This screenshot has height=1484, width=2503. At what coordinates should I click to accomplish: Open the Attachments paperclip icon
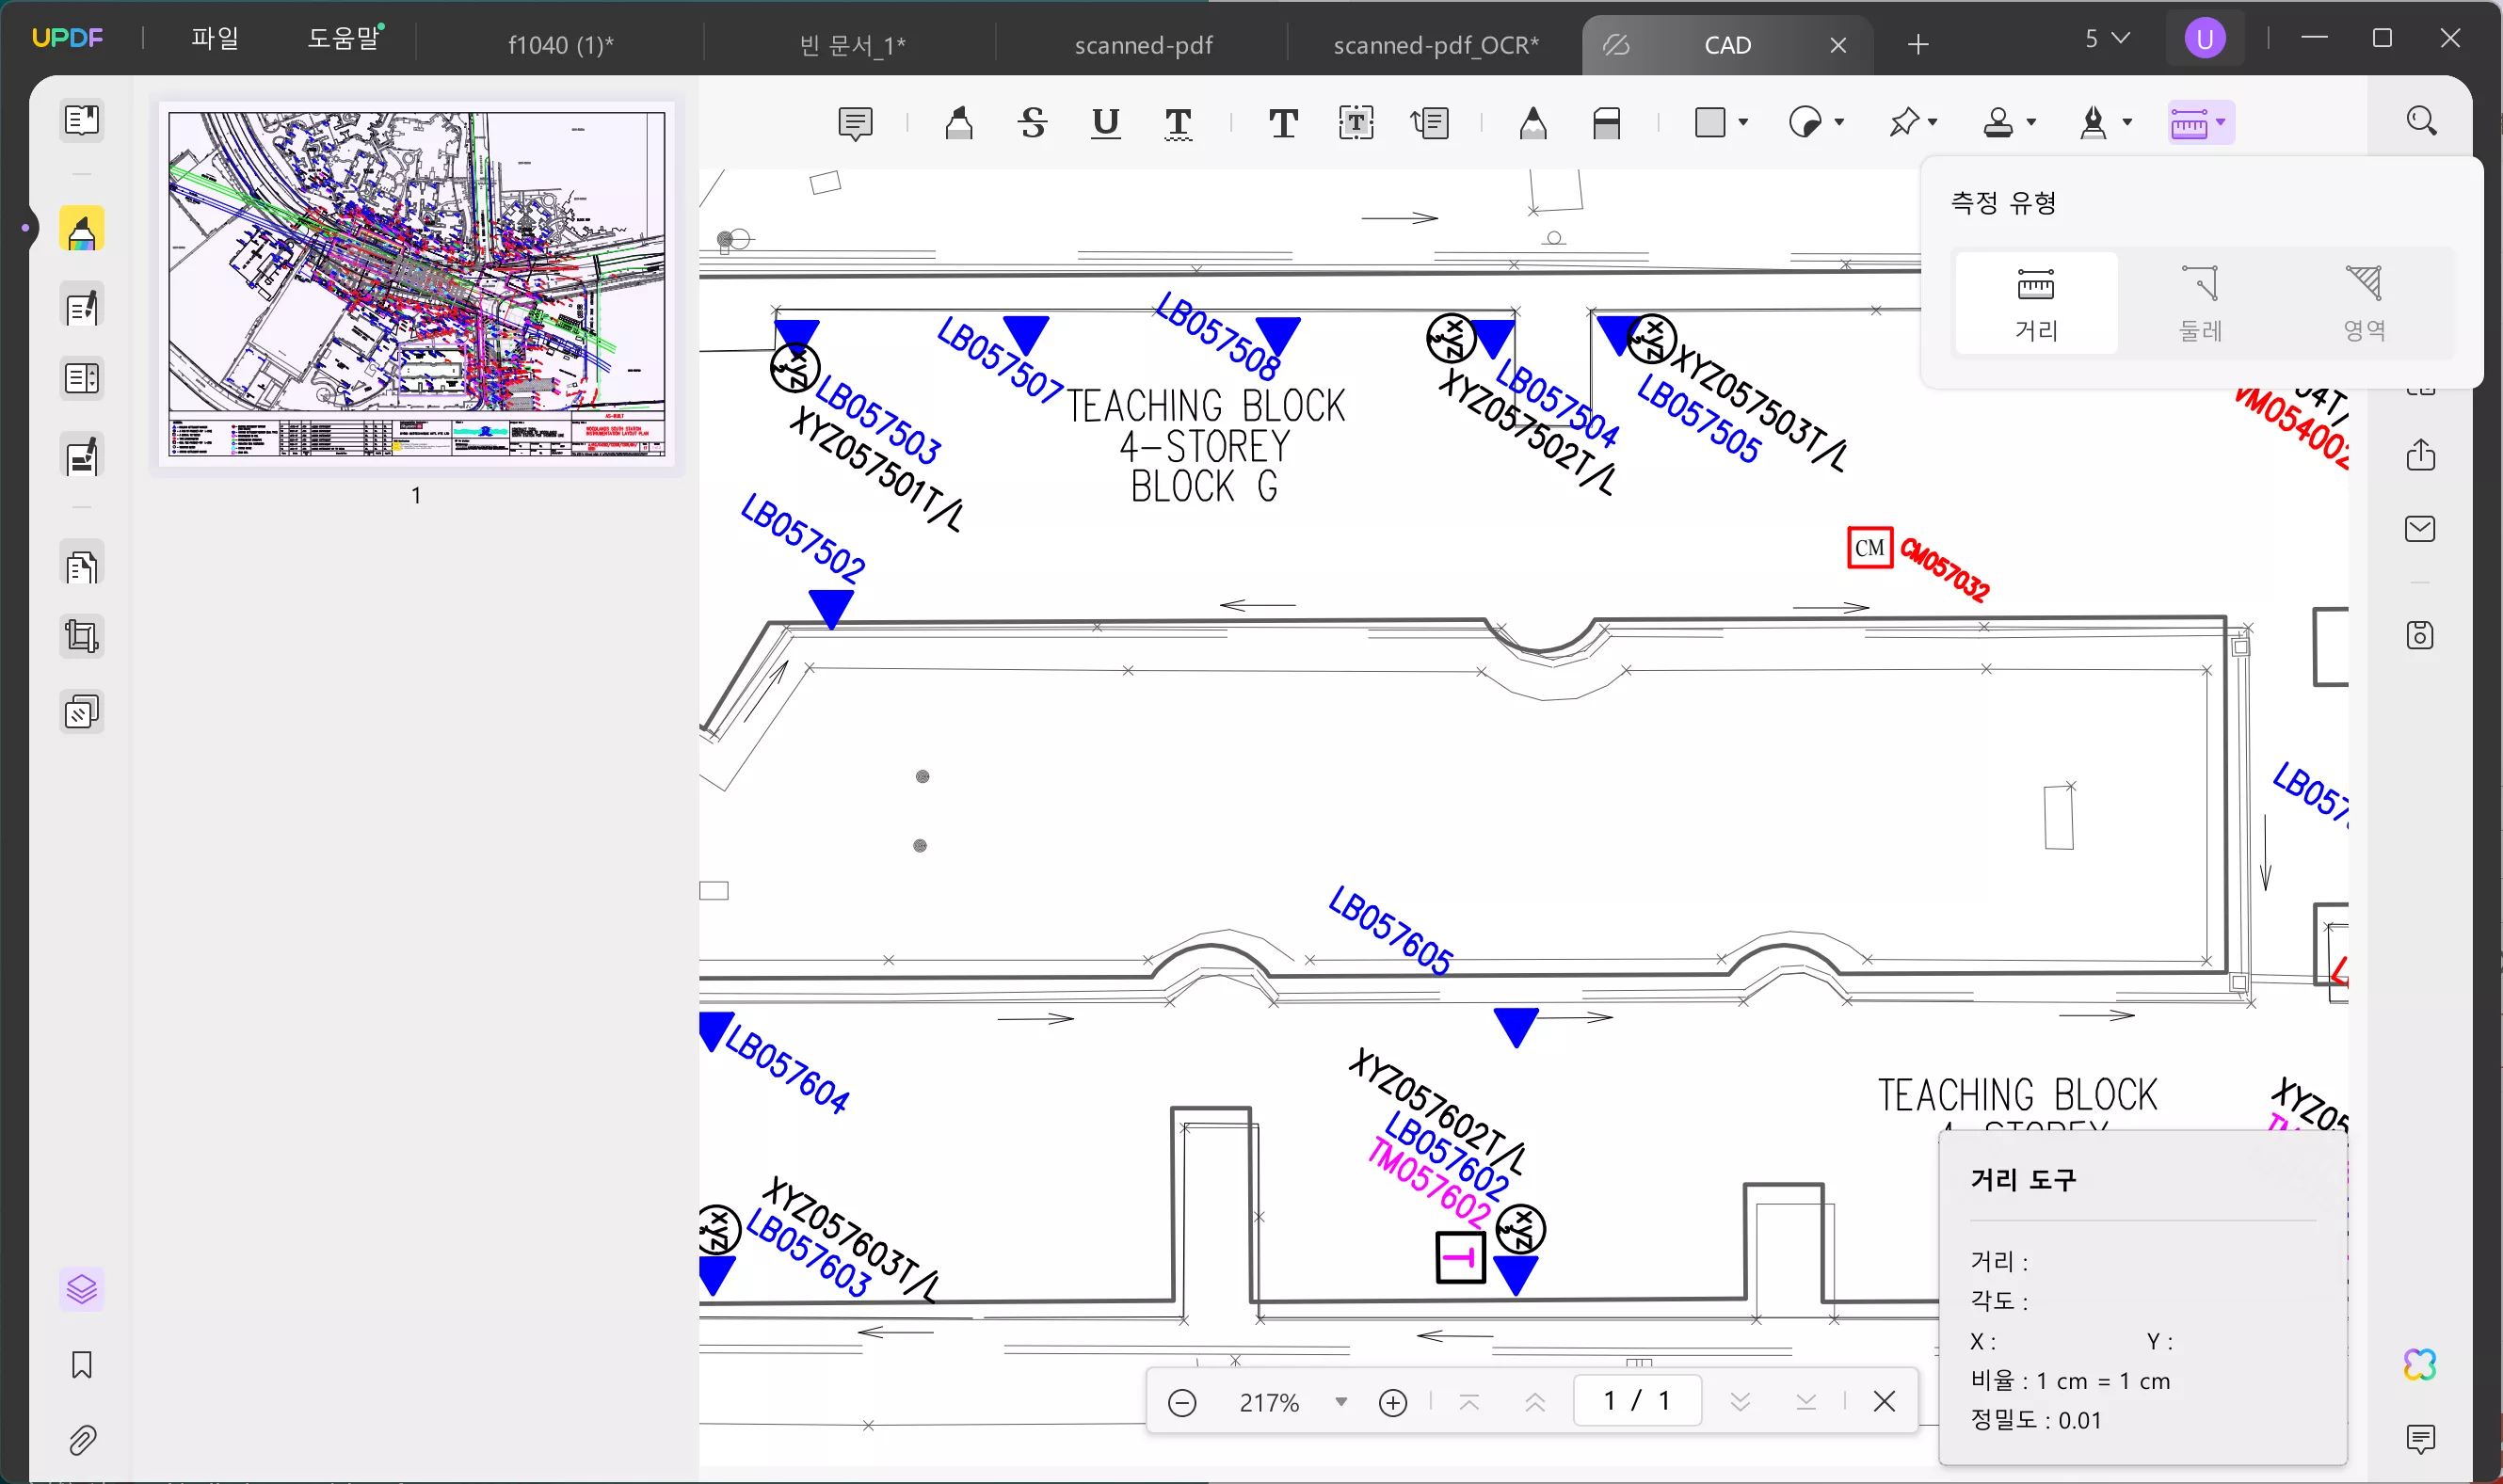click(82, 1440)
